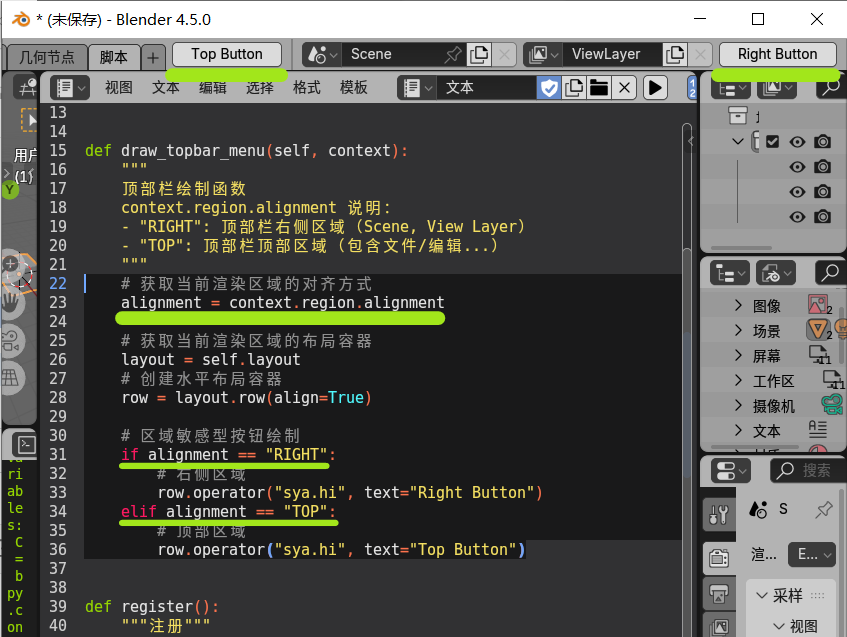Click the camera datablock icon beside 摄像机
The height and width of the screenshot is (637, 847).
(831, 404)
